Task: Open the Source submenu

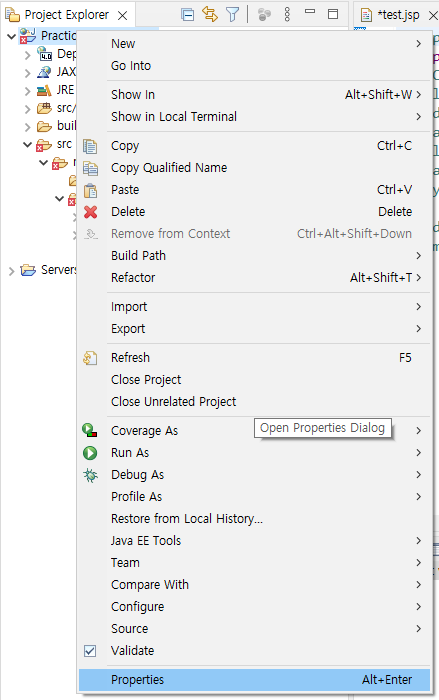Action: [x=255, y=629]
